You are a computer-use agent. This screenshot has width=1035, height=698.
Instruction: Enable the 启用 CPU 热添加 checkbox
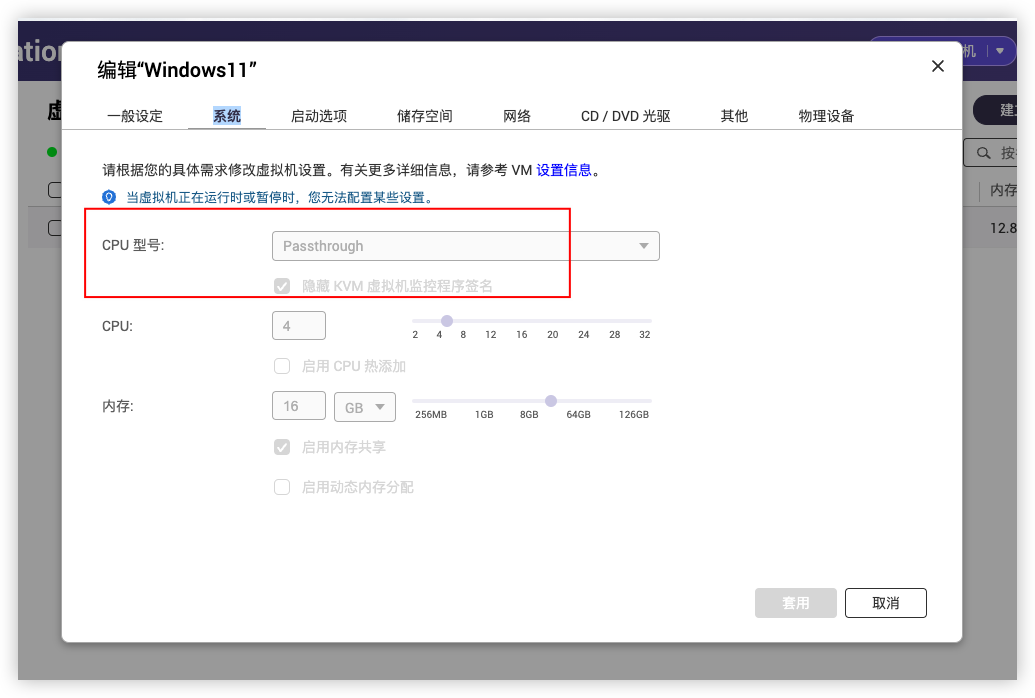[x=282, y=366]
